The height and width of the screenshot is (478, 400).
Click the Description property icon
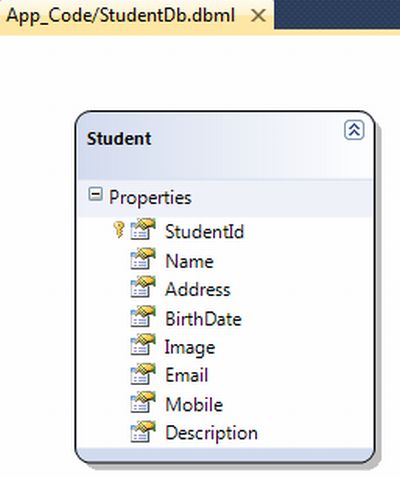pyautogui.click(x=143, y=431)
